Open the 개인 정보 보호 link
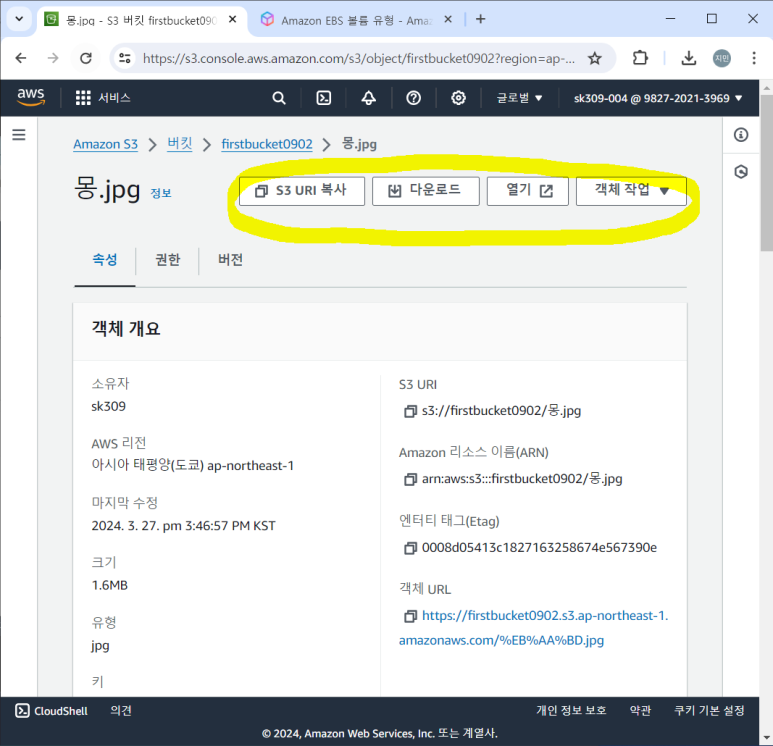The height and width of the screenshot is (746, 773). coord(571,710)
